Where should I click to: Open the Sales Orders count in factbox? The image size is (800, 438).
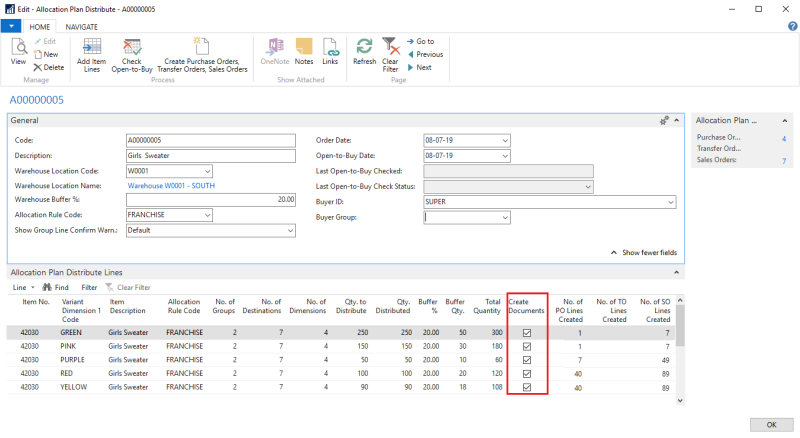(x=784, y=161)
